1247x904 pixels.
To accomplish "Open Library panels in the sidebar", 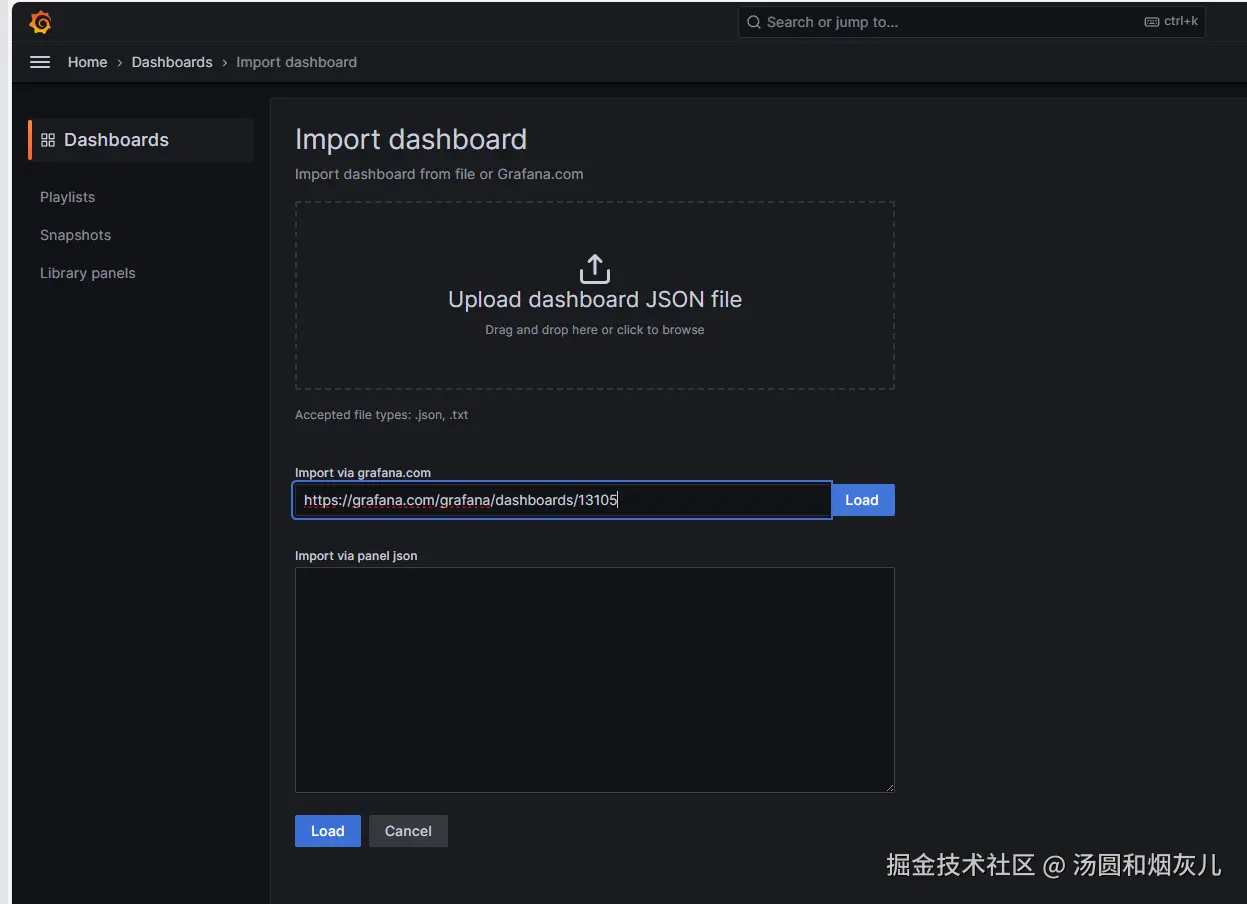I will pyautogui.click(x=87, y=273).
